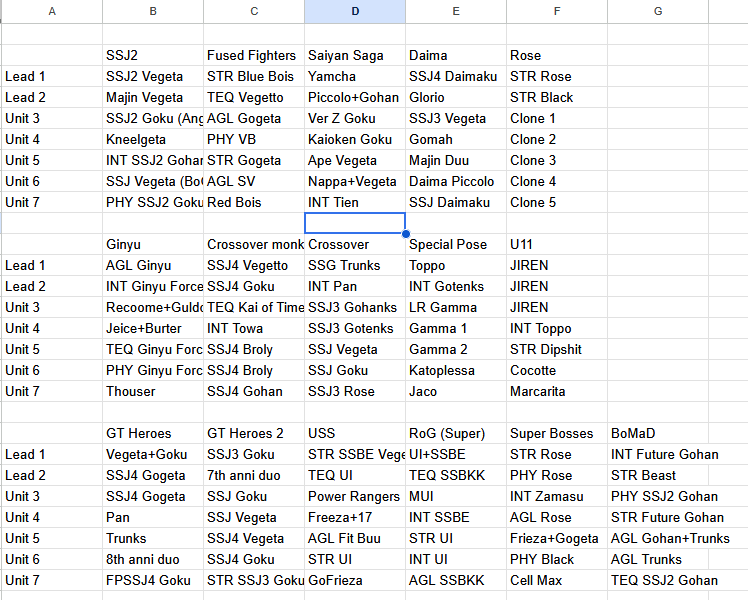
Task: Click the 'TEQ Vegetto' cell
Action: point(254,97)
